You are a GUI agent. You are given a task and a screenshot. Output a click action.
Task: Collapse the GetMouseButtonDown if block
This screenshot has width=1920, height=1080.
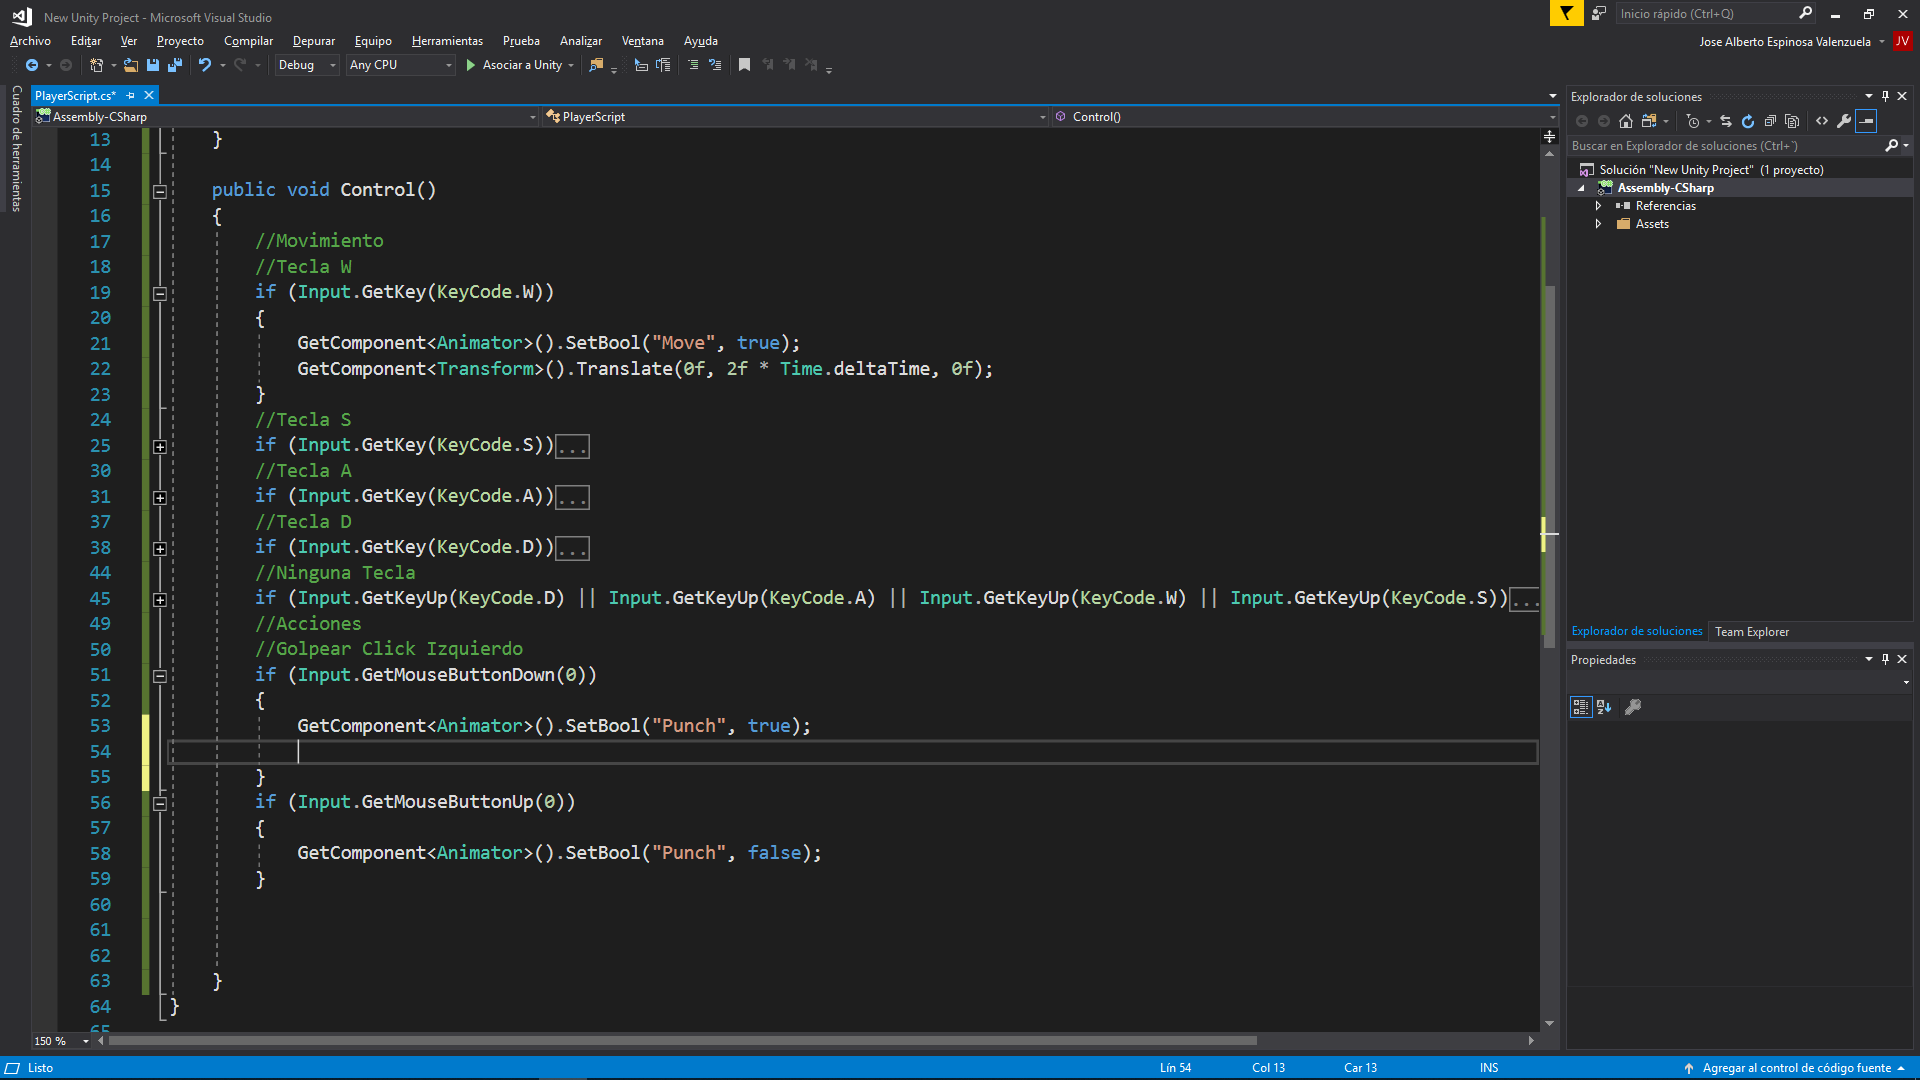tap(159, 676)
